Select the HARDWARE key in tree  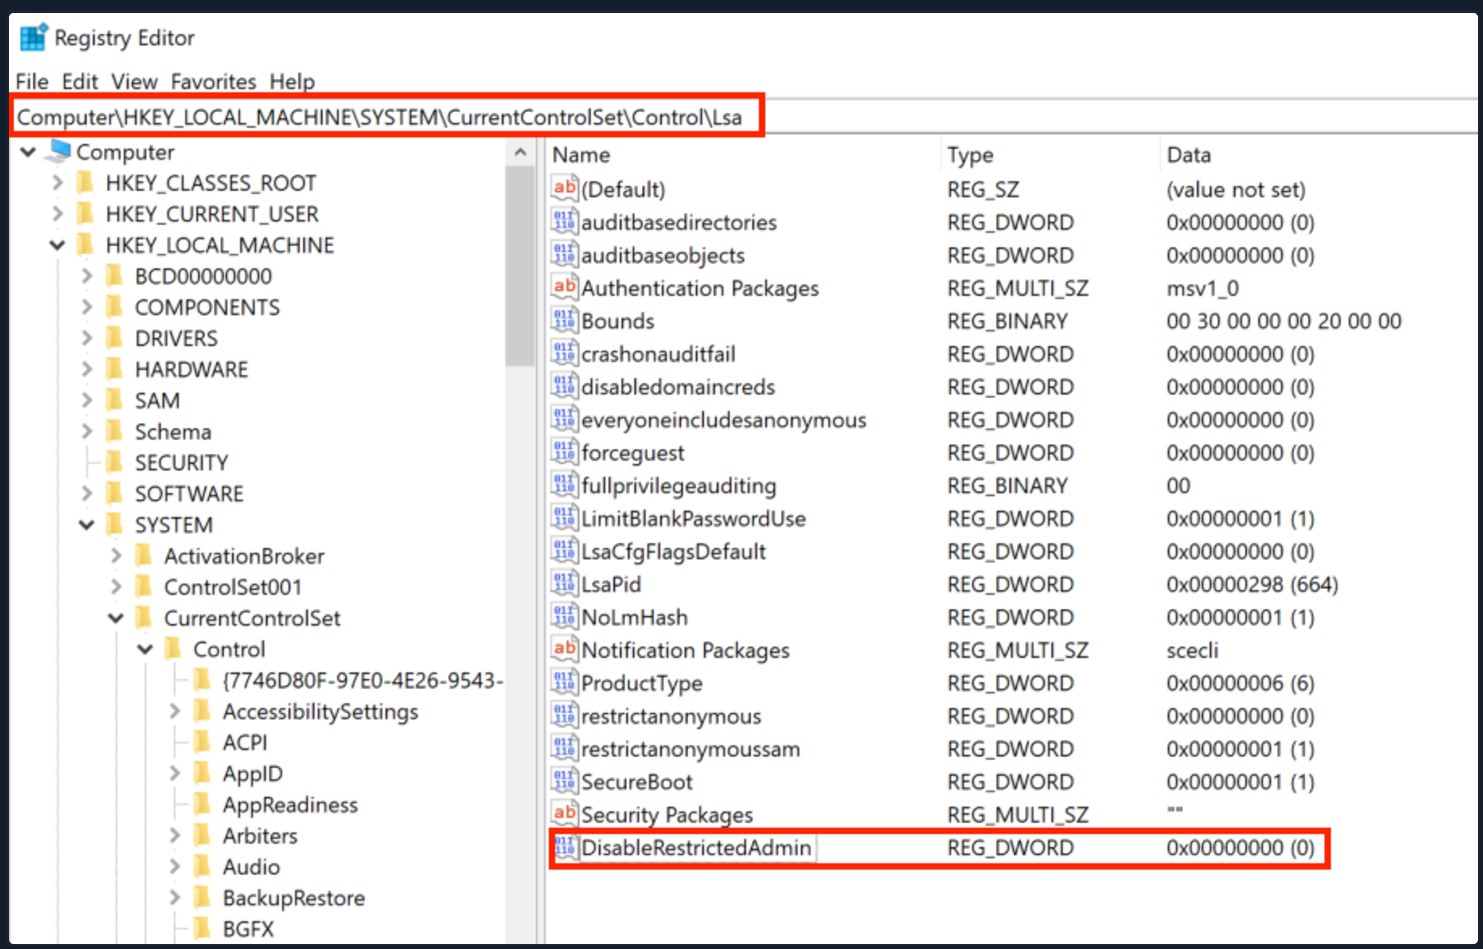[x=191, y=369]
